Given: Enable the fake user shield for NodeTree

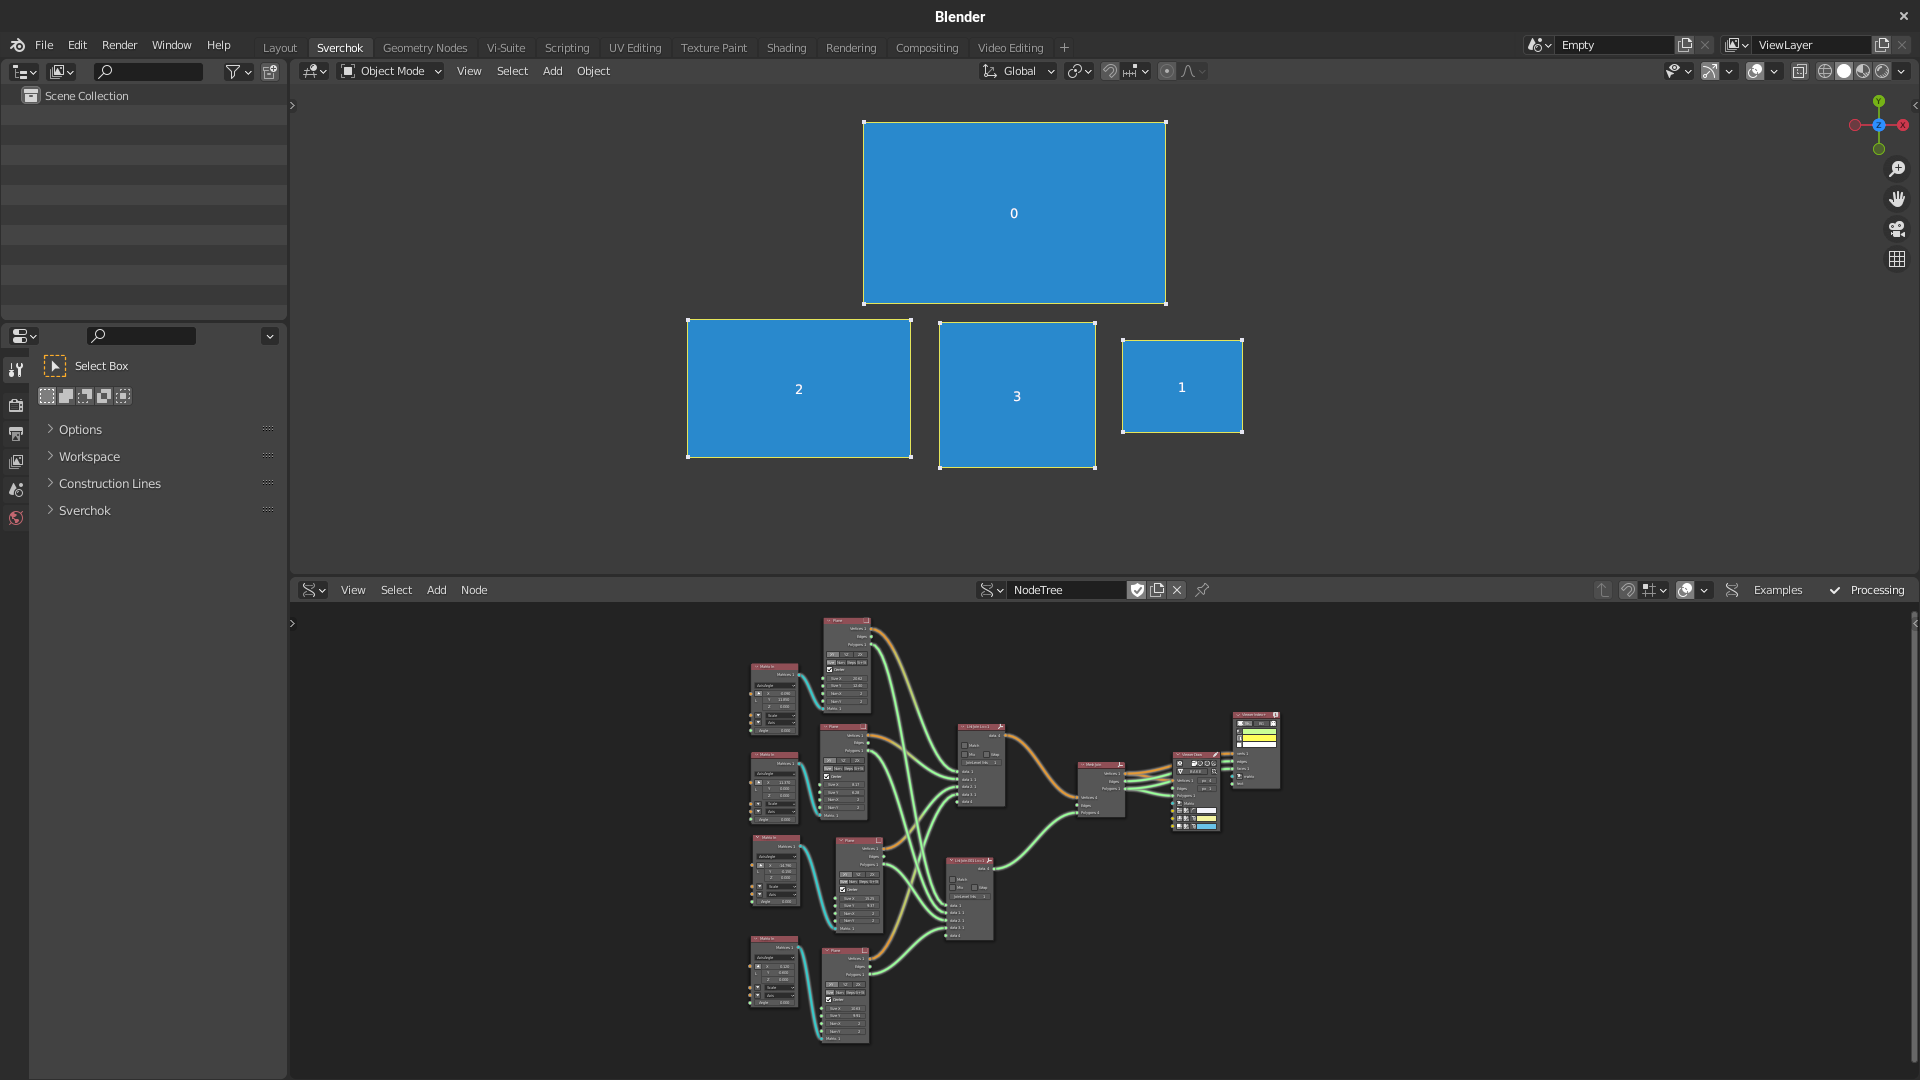Looking at the screenshot, I should click(1137, 590).
